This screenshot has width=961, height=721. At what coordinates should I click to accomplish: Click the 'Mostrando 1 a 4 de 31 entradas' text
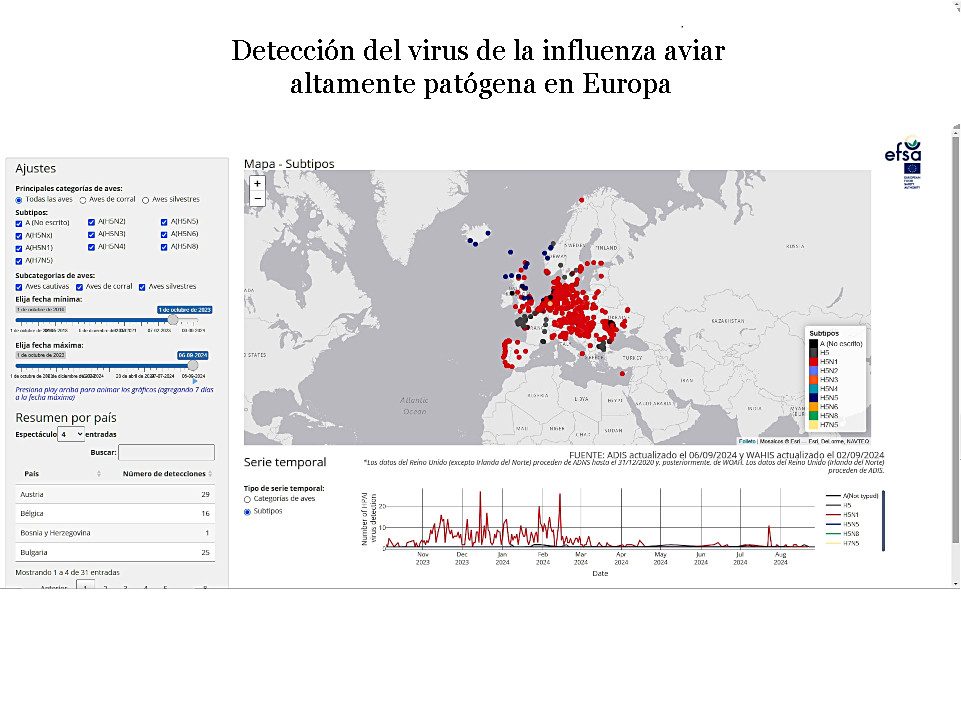[x=67, y=573]
